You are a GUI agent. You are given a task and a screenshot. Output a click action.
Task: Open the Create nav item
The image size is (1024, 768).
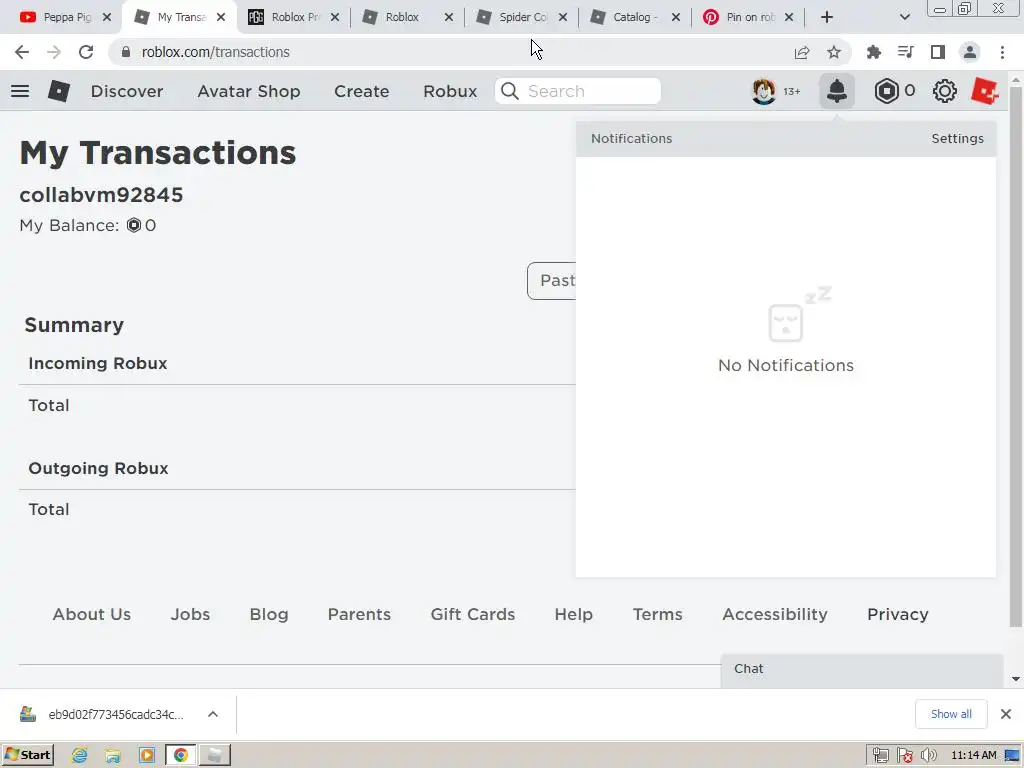point(362,91)
